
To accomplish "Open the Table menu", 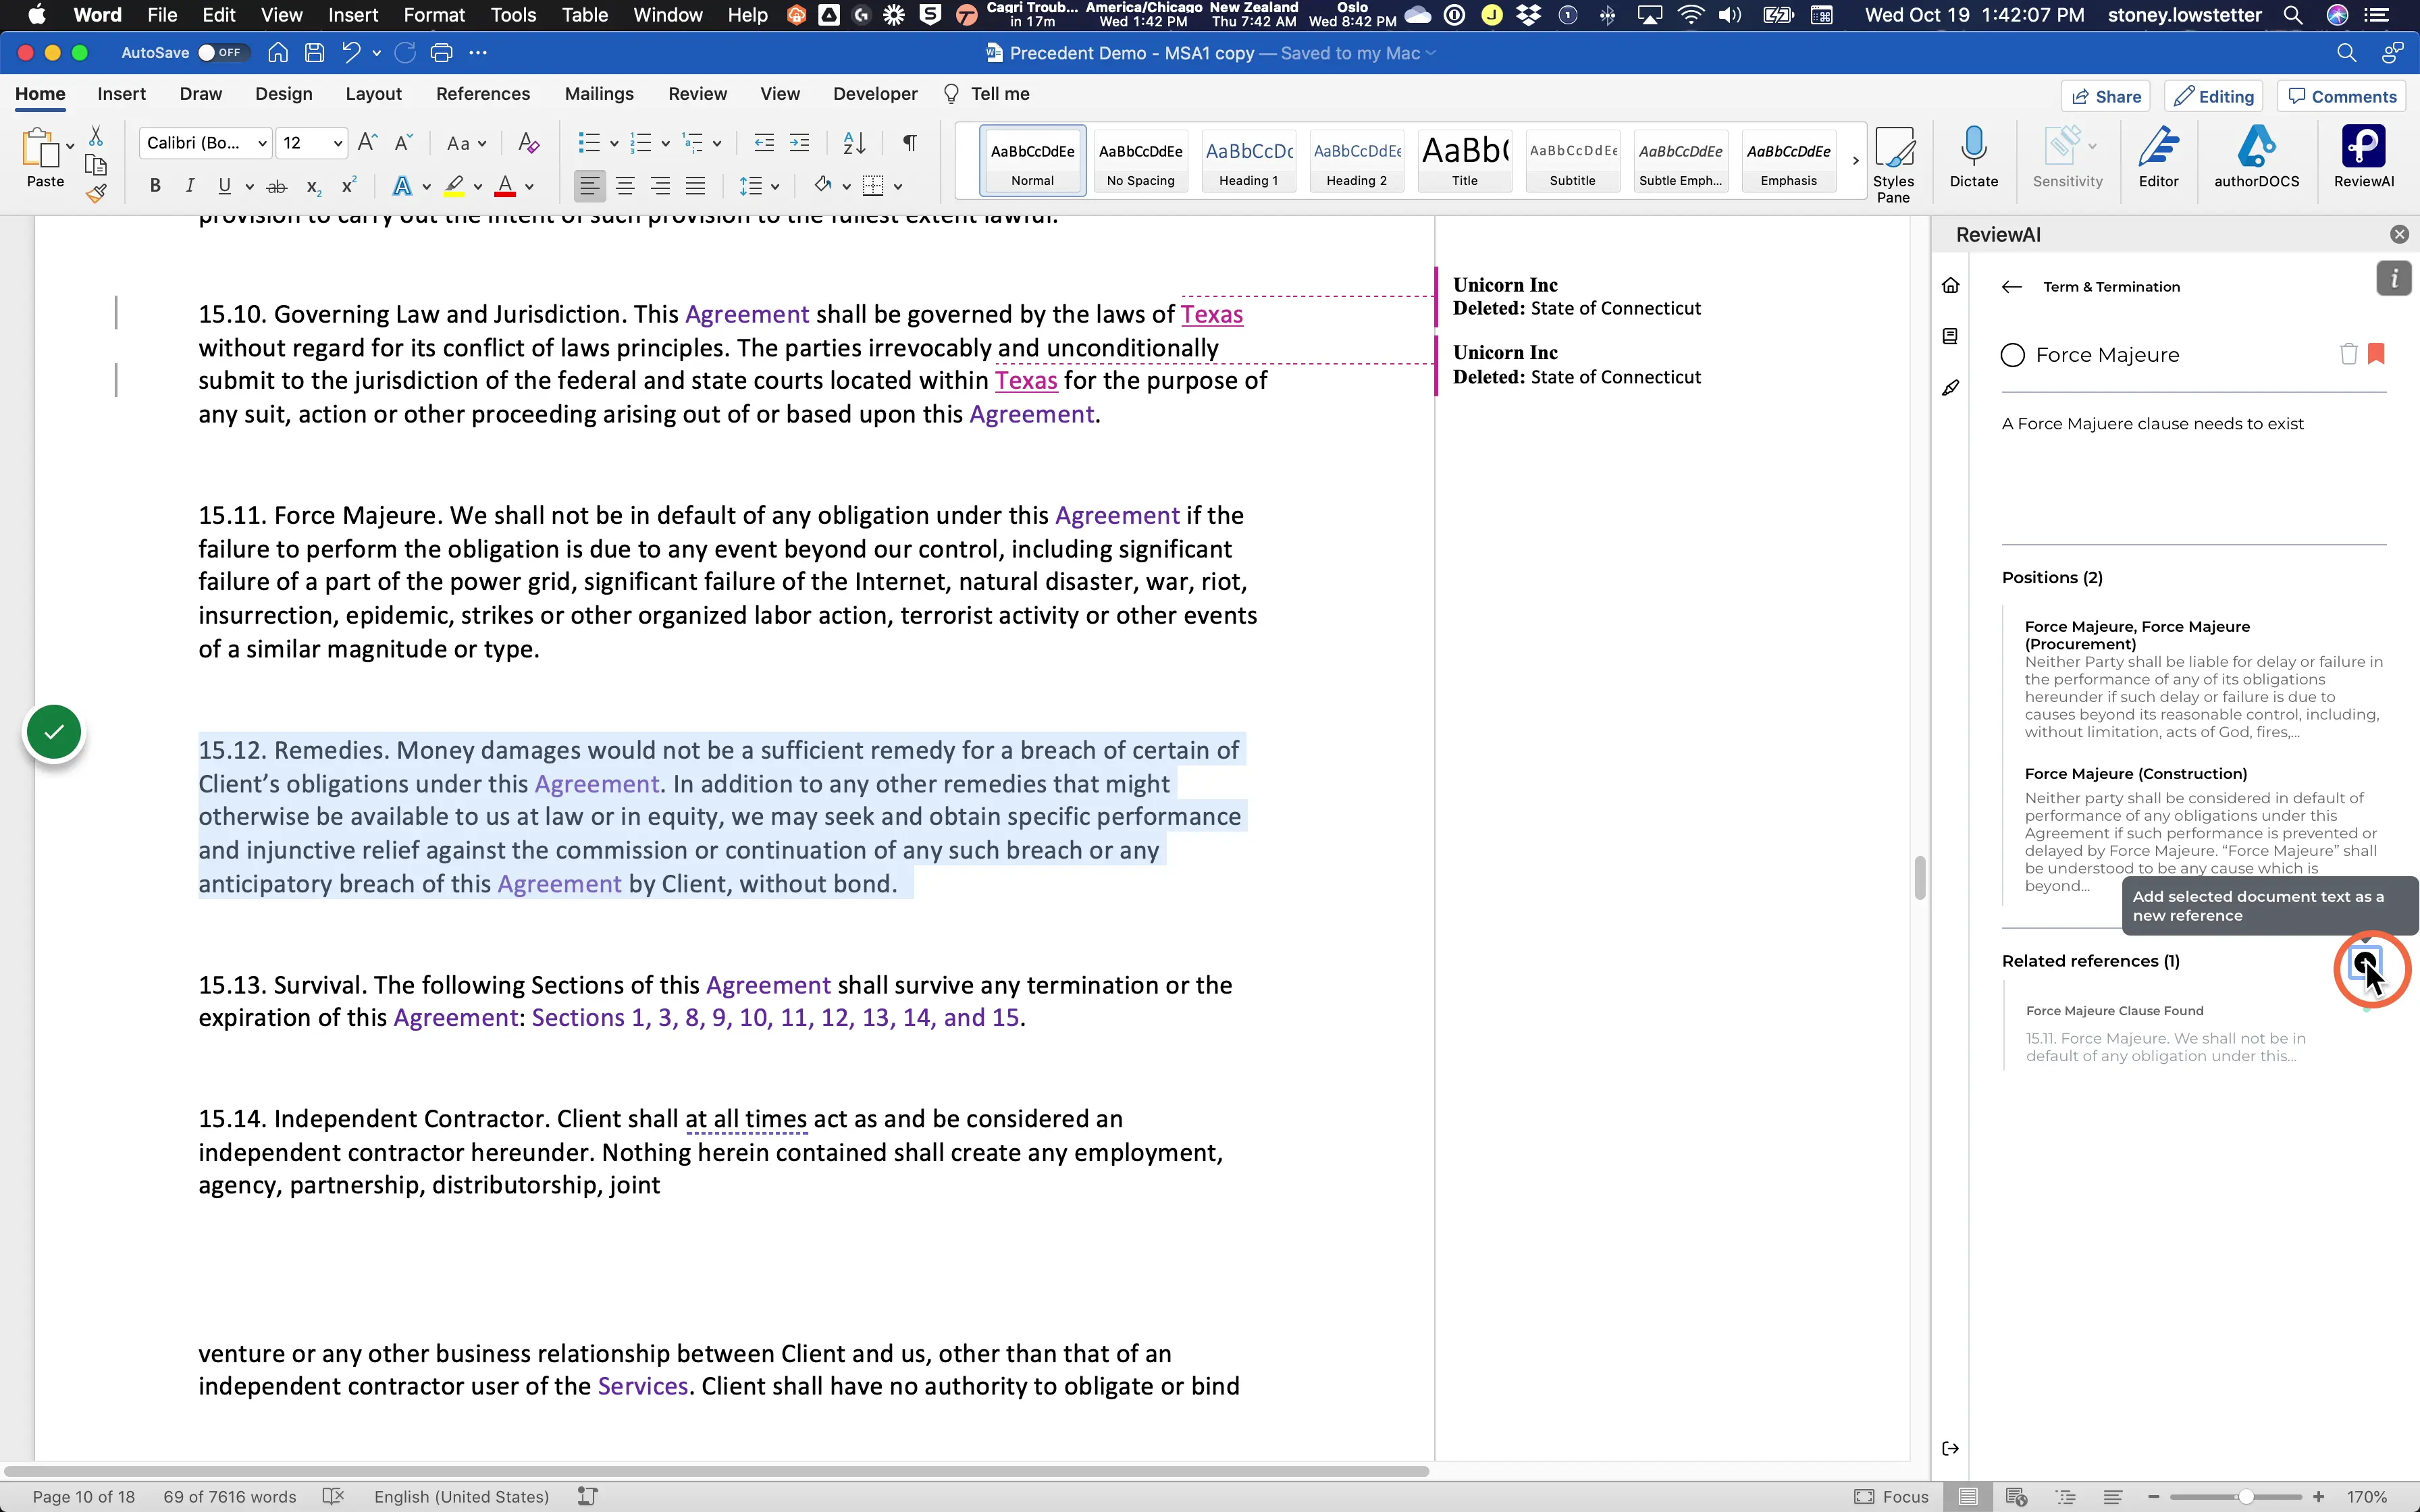I will click(584, 15).
